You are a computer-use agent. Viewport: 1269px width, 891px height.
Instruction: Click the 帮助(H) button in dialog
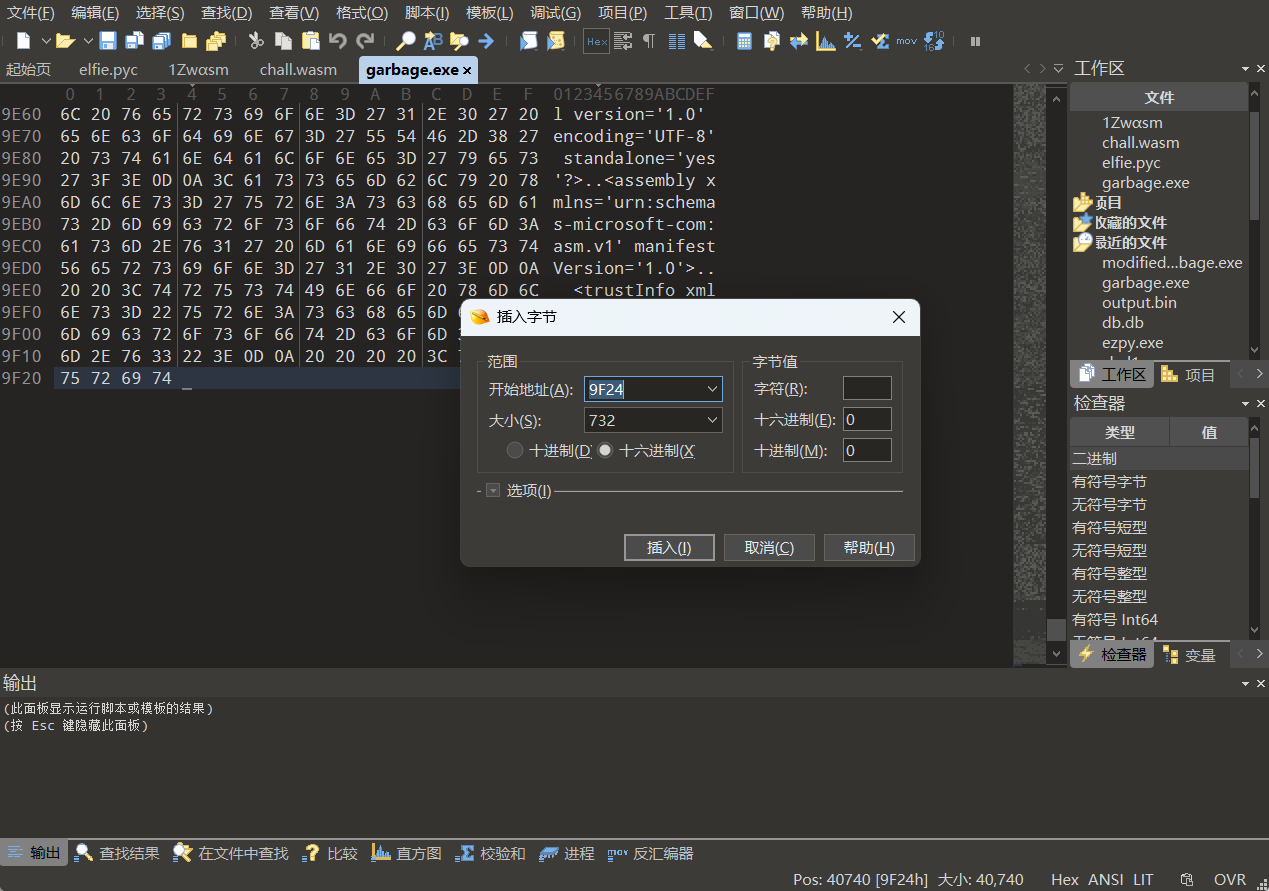tap(868, 548)
